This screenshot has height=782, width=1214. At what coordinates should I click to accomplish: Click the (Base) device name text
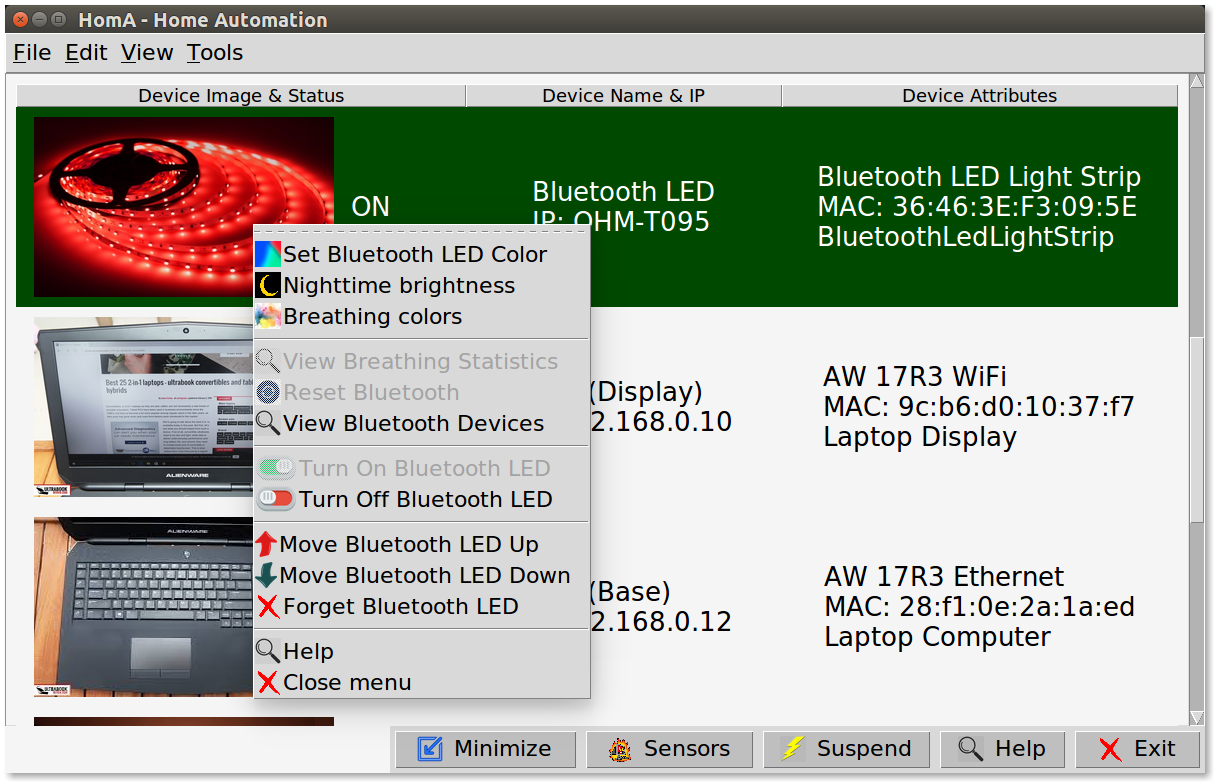tap(631, 592)
